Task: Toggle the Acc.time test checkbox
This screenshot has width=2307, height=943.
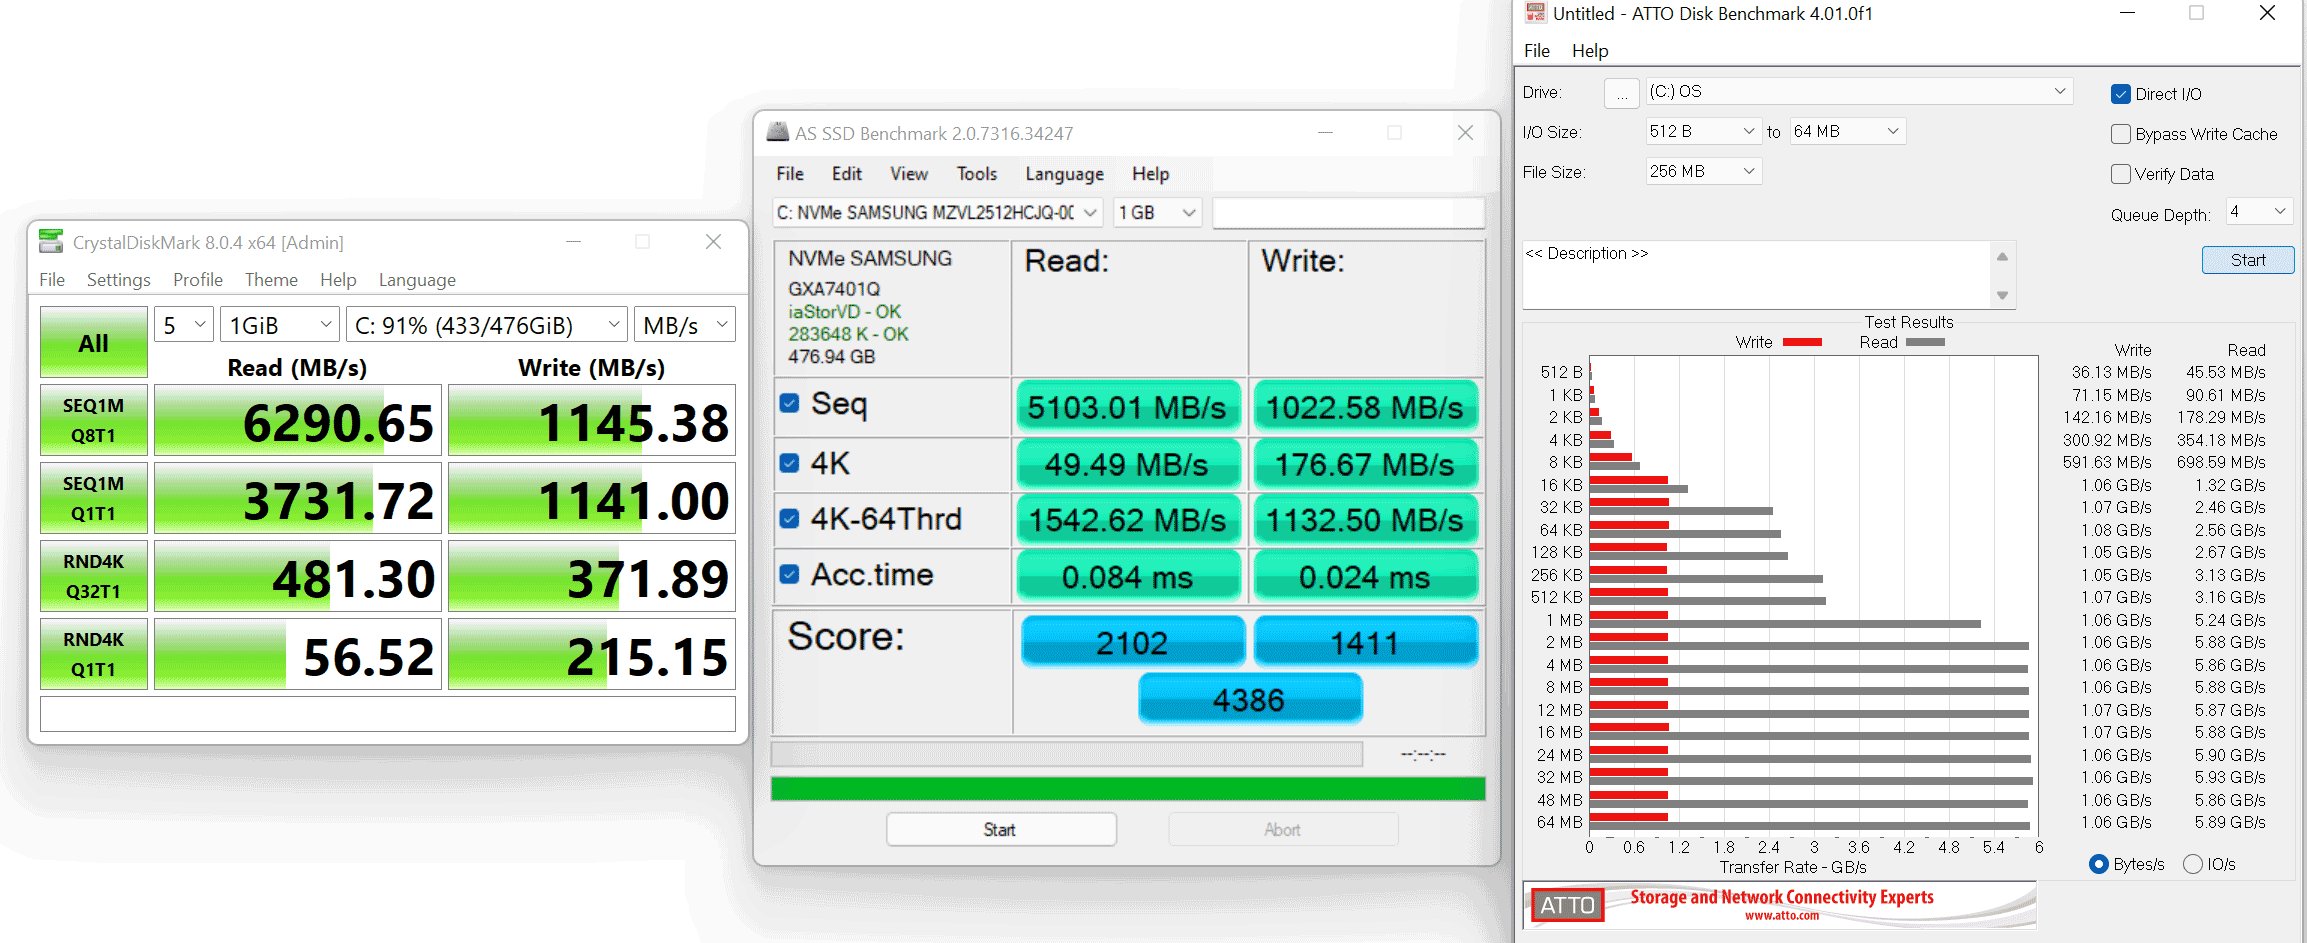Action: (789, 574)
